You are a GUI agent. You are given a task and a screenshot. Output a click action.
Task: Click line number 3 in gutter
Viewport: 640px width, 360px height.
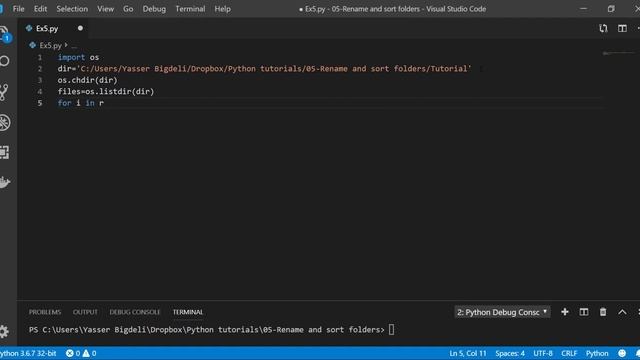pyautogui.click(x=40, y=80)
